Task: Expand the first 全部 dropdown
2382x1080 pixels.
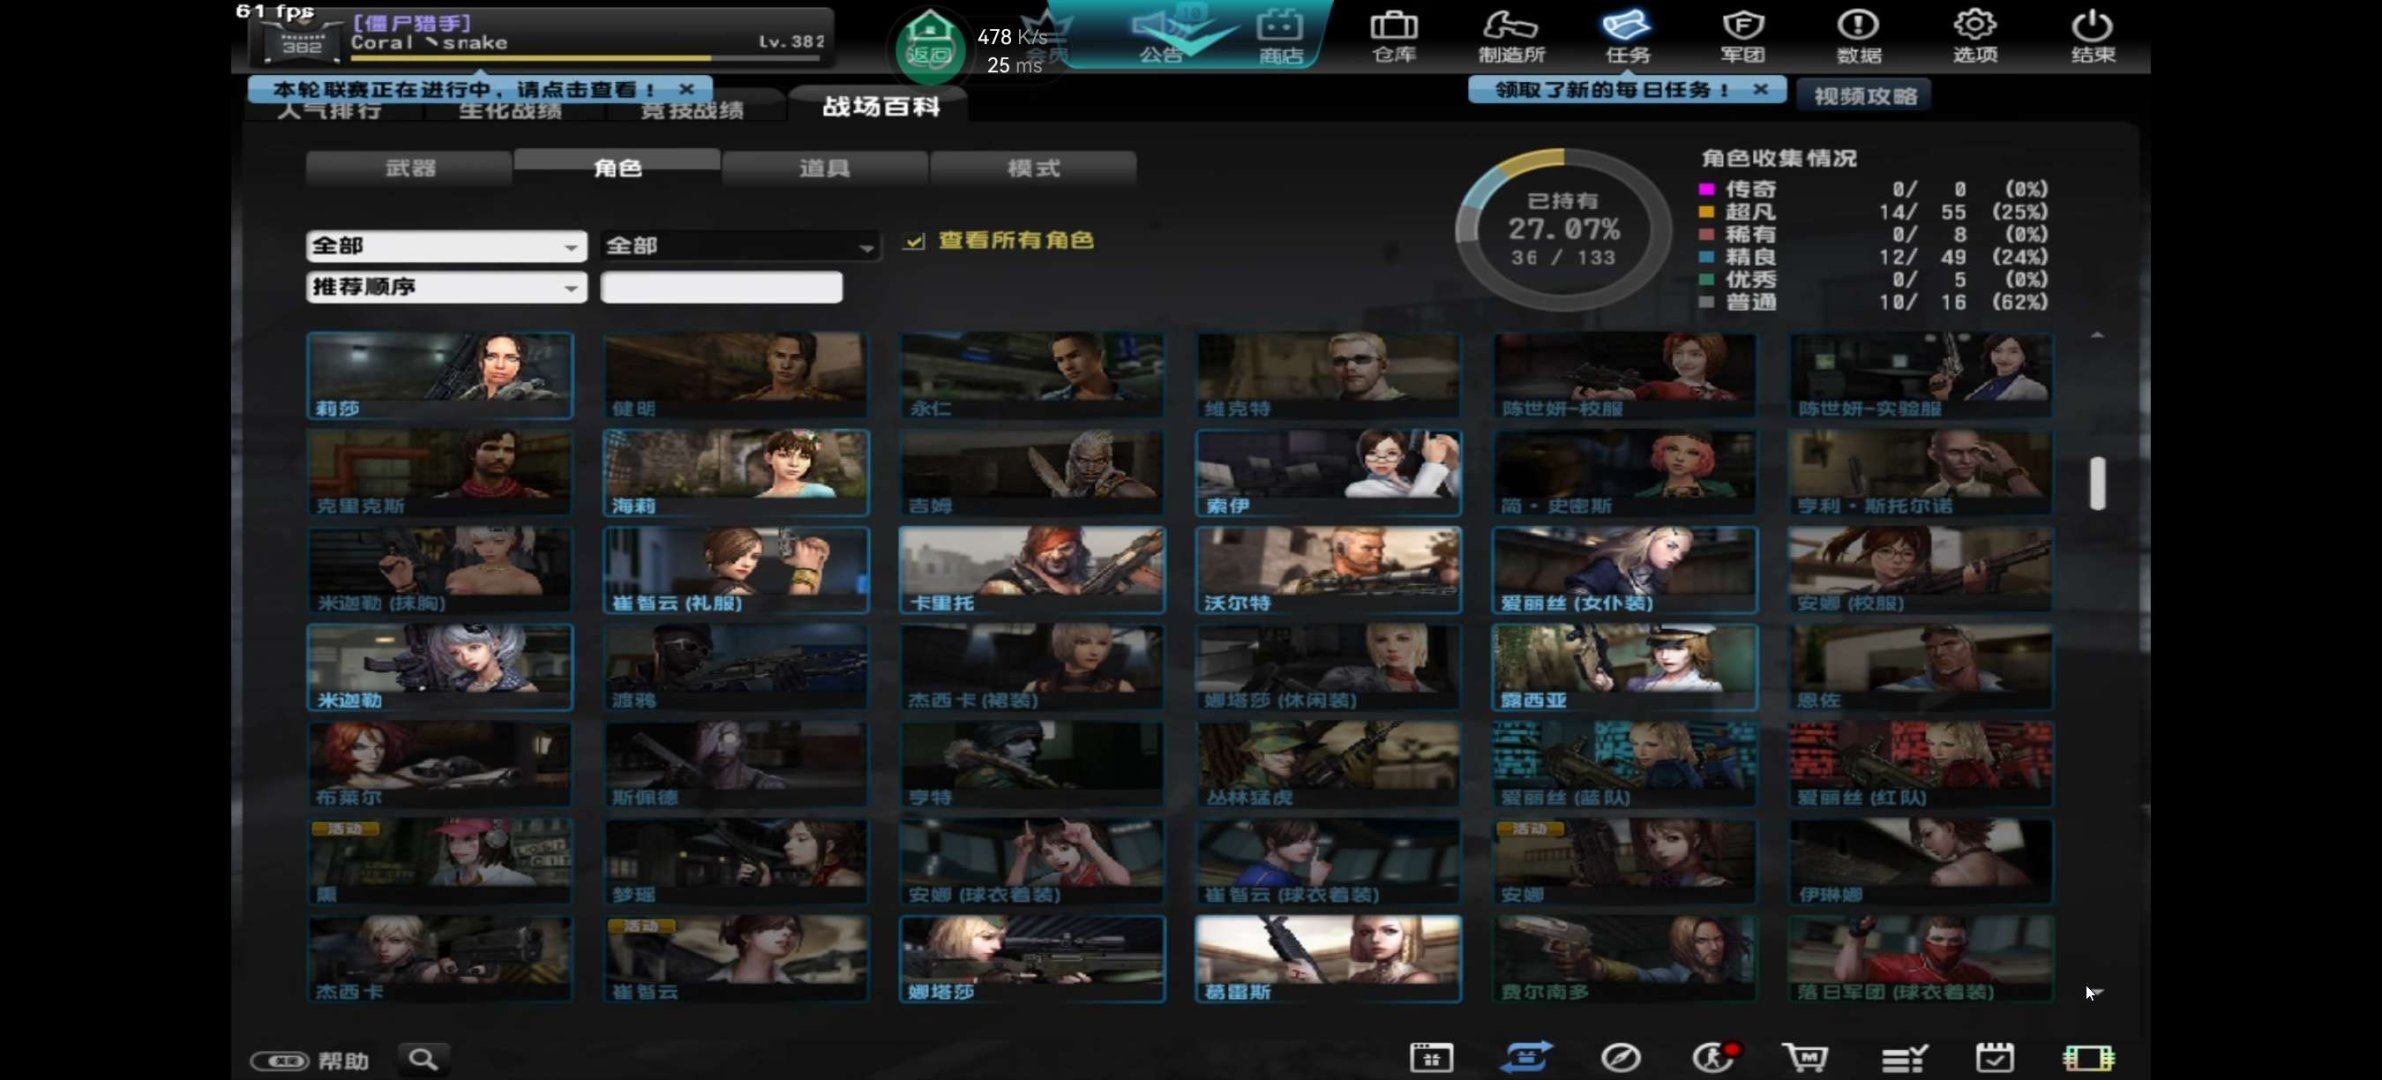Action: point(446,246)
